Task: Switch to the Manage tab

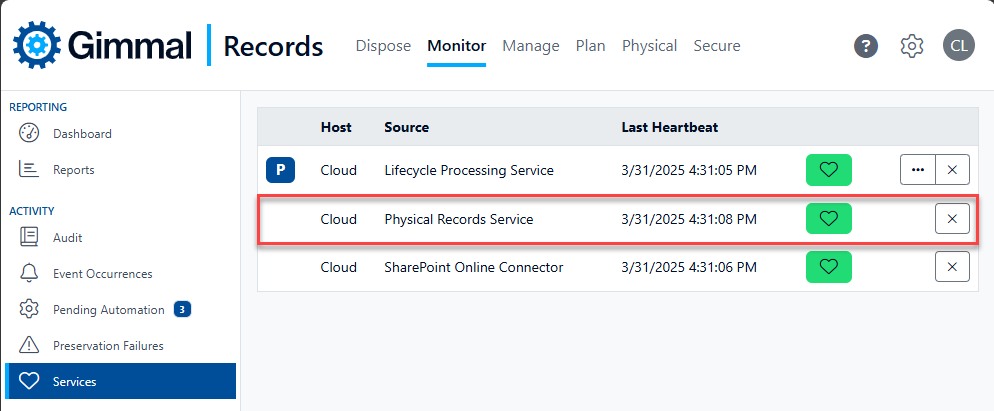Action: point(530,46)
